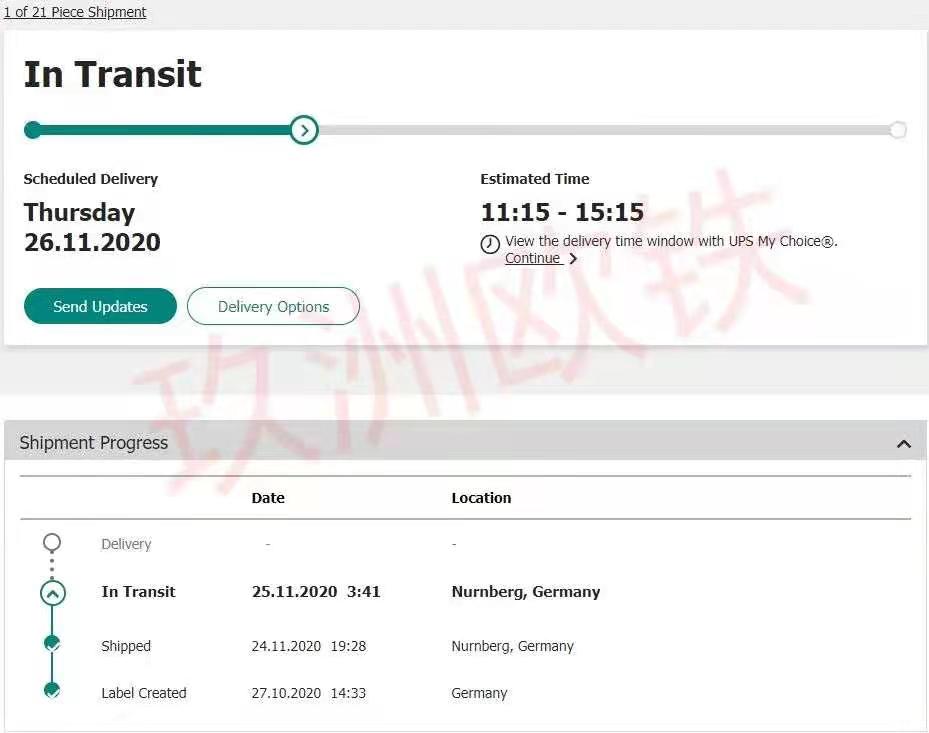
Task: Click the empty Delivery status circle
Action: (52, 543)
